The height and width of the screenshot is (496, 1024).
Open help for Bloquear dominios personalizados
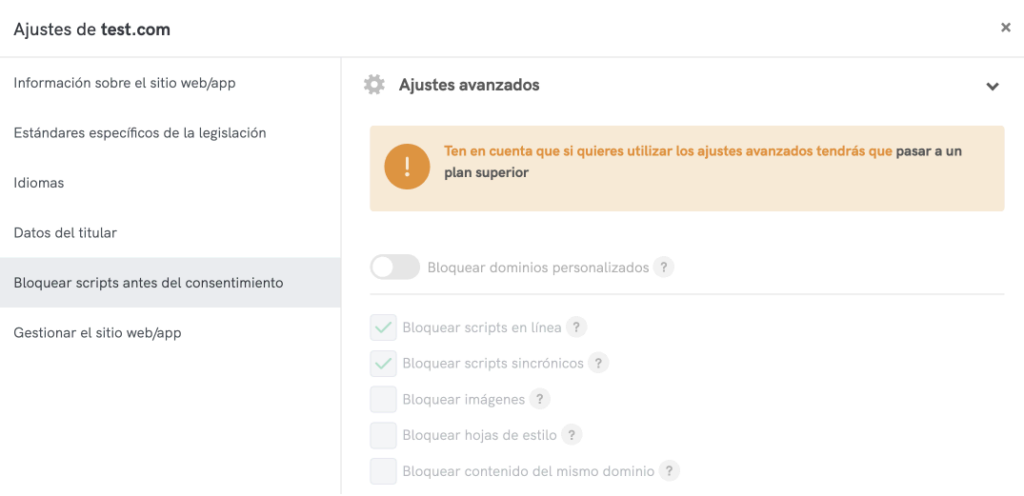tap(663, 268)
